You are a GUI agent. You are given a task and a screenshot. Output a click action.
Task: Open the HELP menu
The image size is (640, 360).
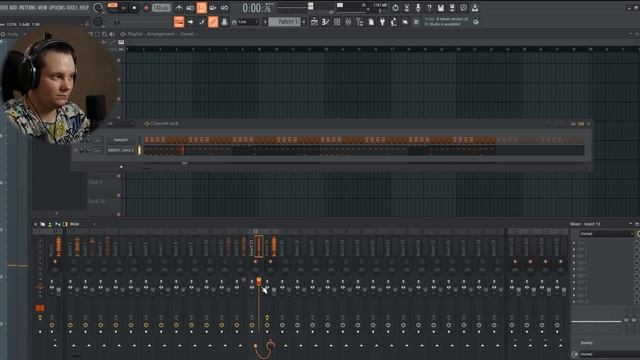coord(84,8)
